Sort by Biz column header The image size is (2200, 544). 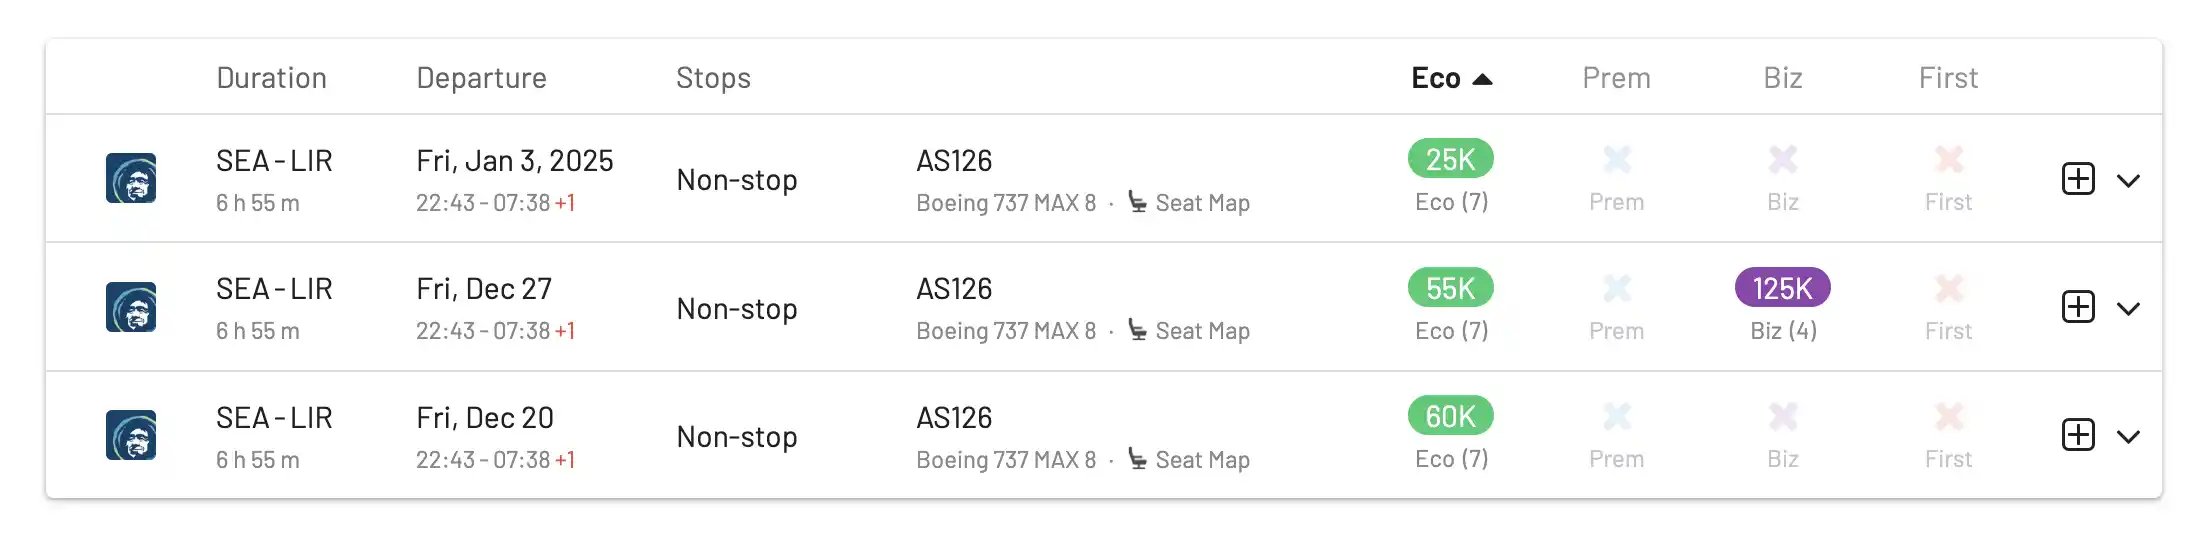1782,78
